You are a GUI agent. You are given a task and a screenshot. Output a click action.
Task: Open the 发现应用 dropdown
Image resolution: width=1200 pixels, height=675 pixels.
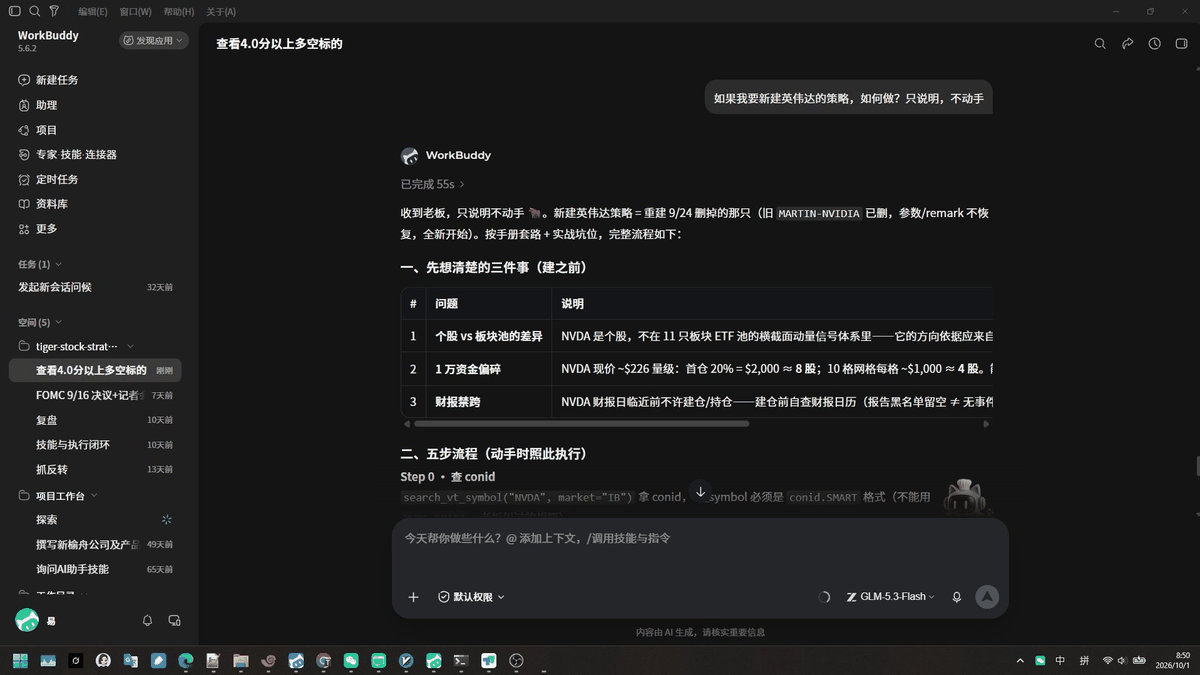point(154,40)
